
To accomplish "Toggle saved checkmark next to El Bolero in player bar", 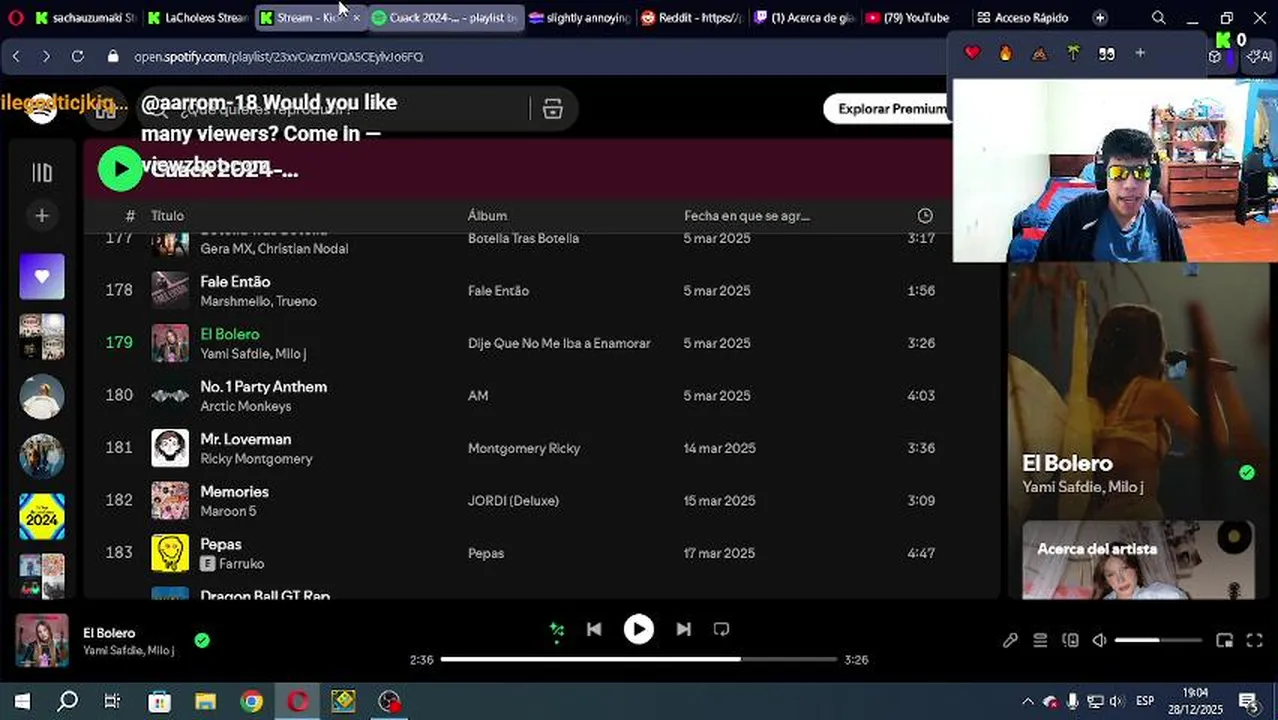I will coord(202,640).
